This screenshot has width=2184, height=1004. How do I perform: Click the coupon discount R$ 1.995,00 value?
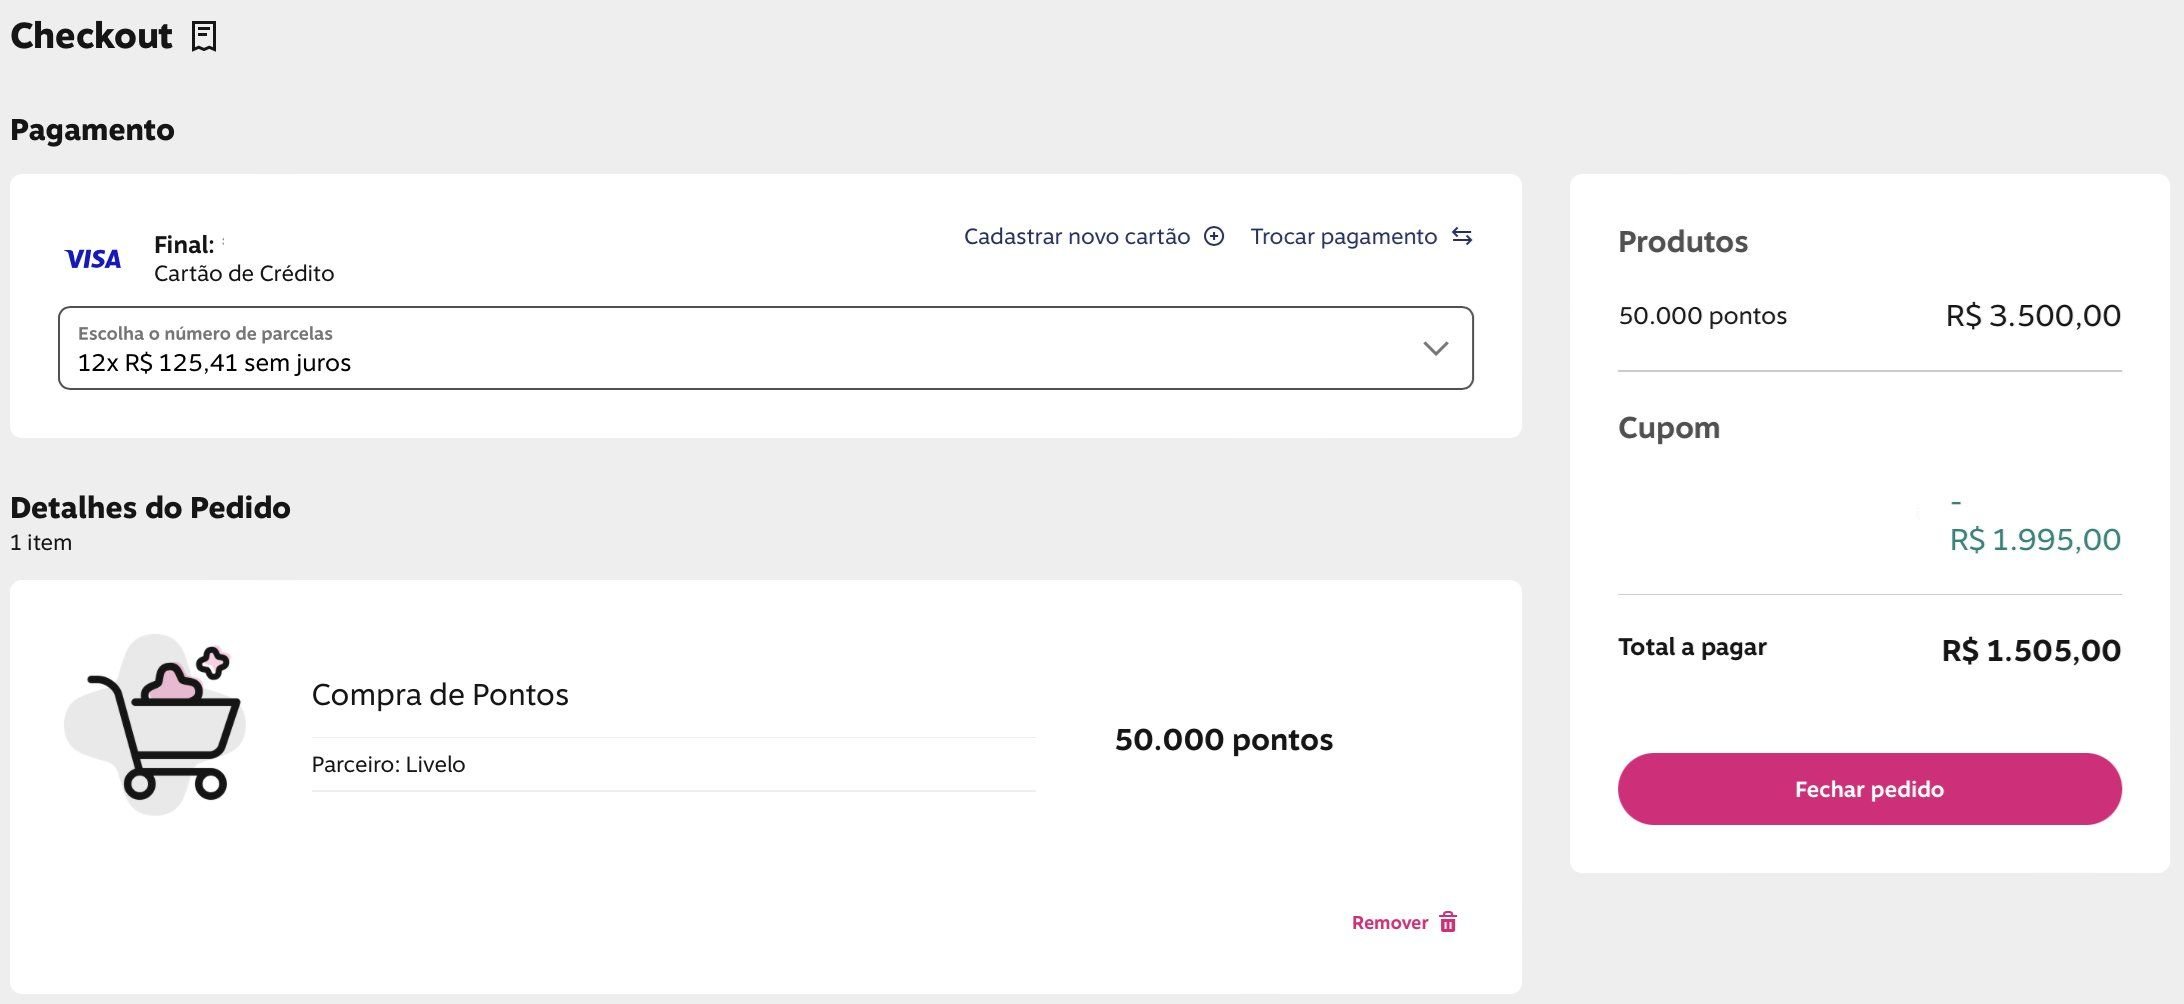click(2034, 539)
